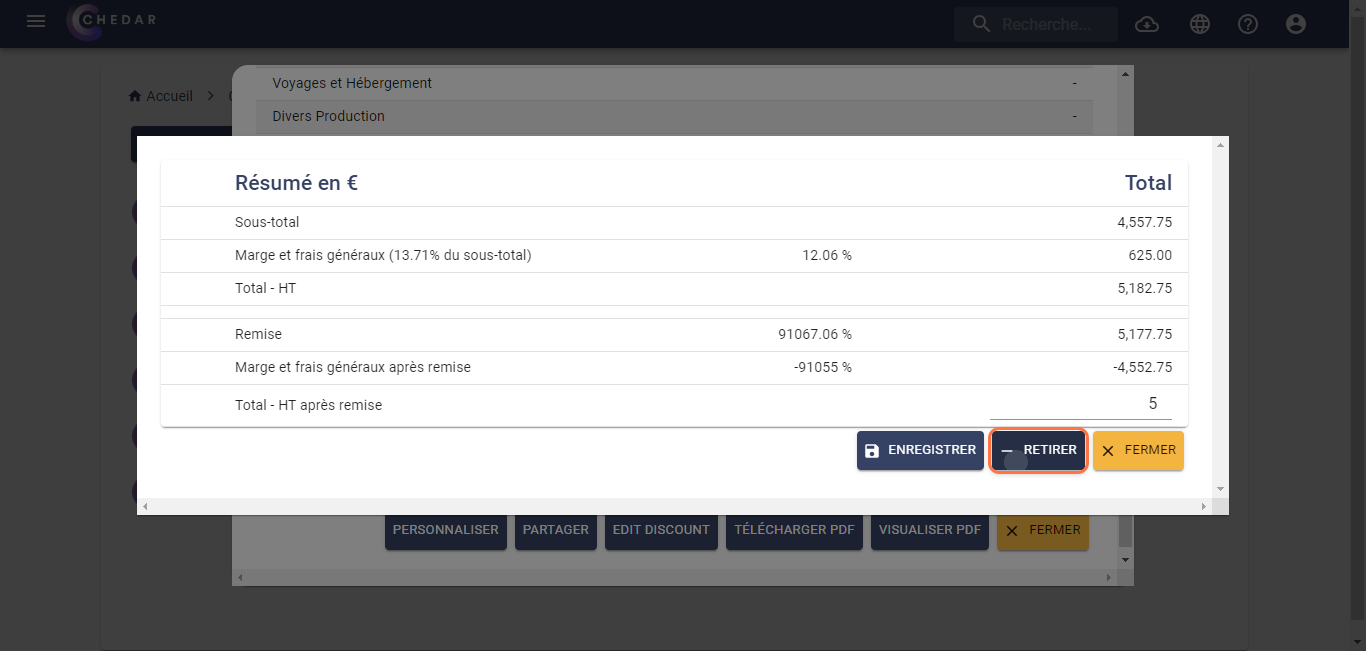Go to Accueil breadcrumb link
1366x651 pixels.
click(x=169, y=96)
